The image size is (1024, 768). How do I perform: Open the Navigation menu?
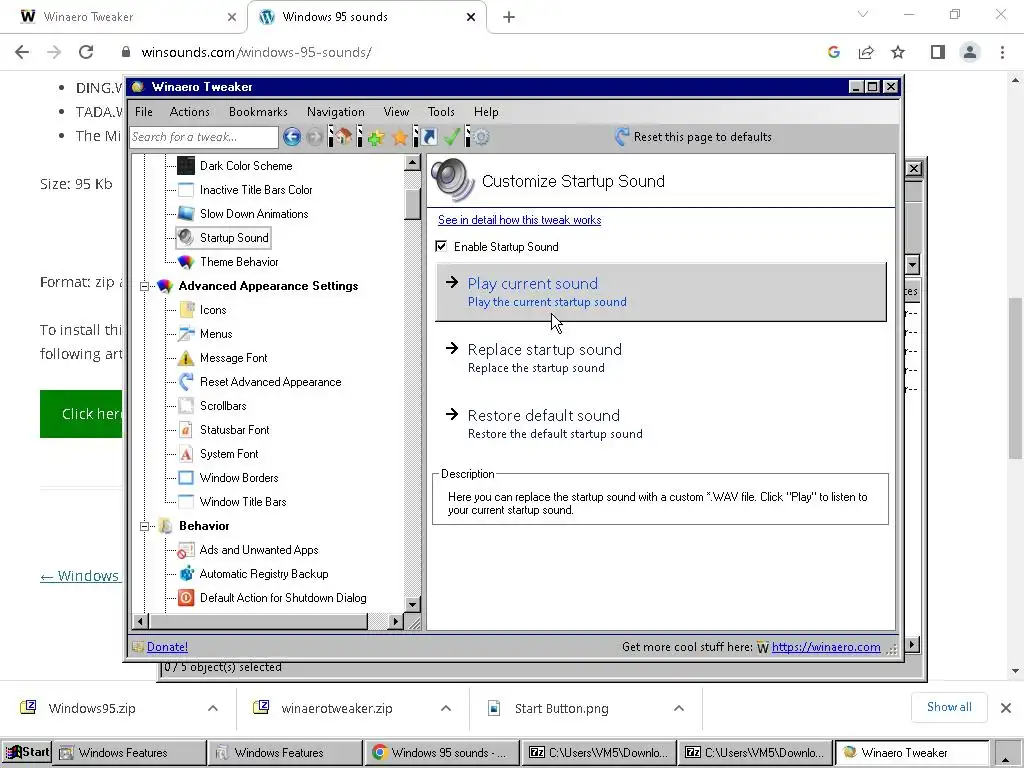[x=336, y=112]
